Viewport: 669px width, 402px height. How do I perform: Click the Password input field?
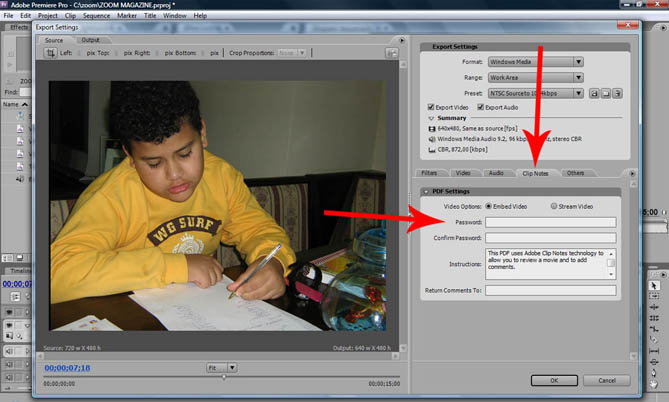pyautogui.click(x=550, y=222)
